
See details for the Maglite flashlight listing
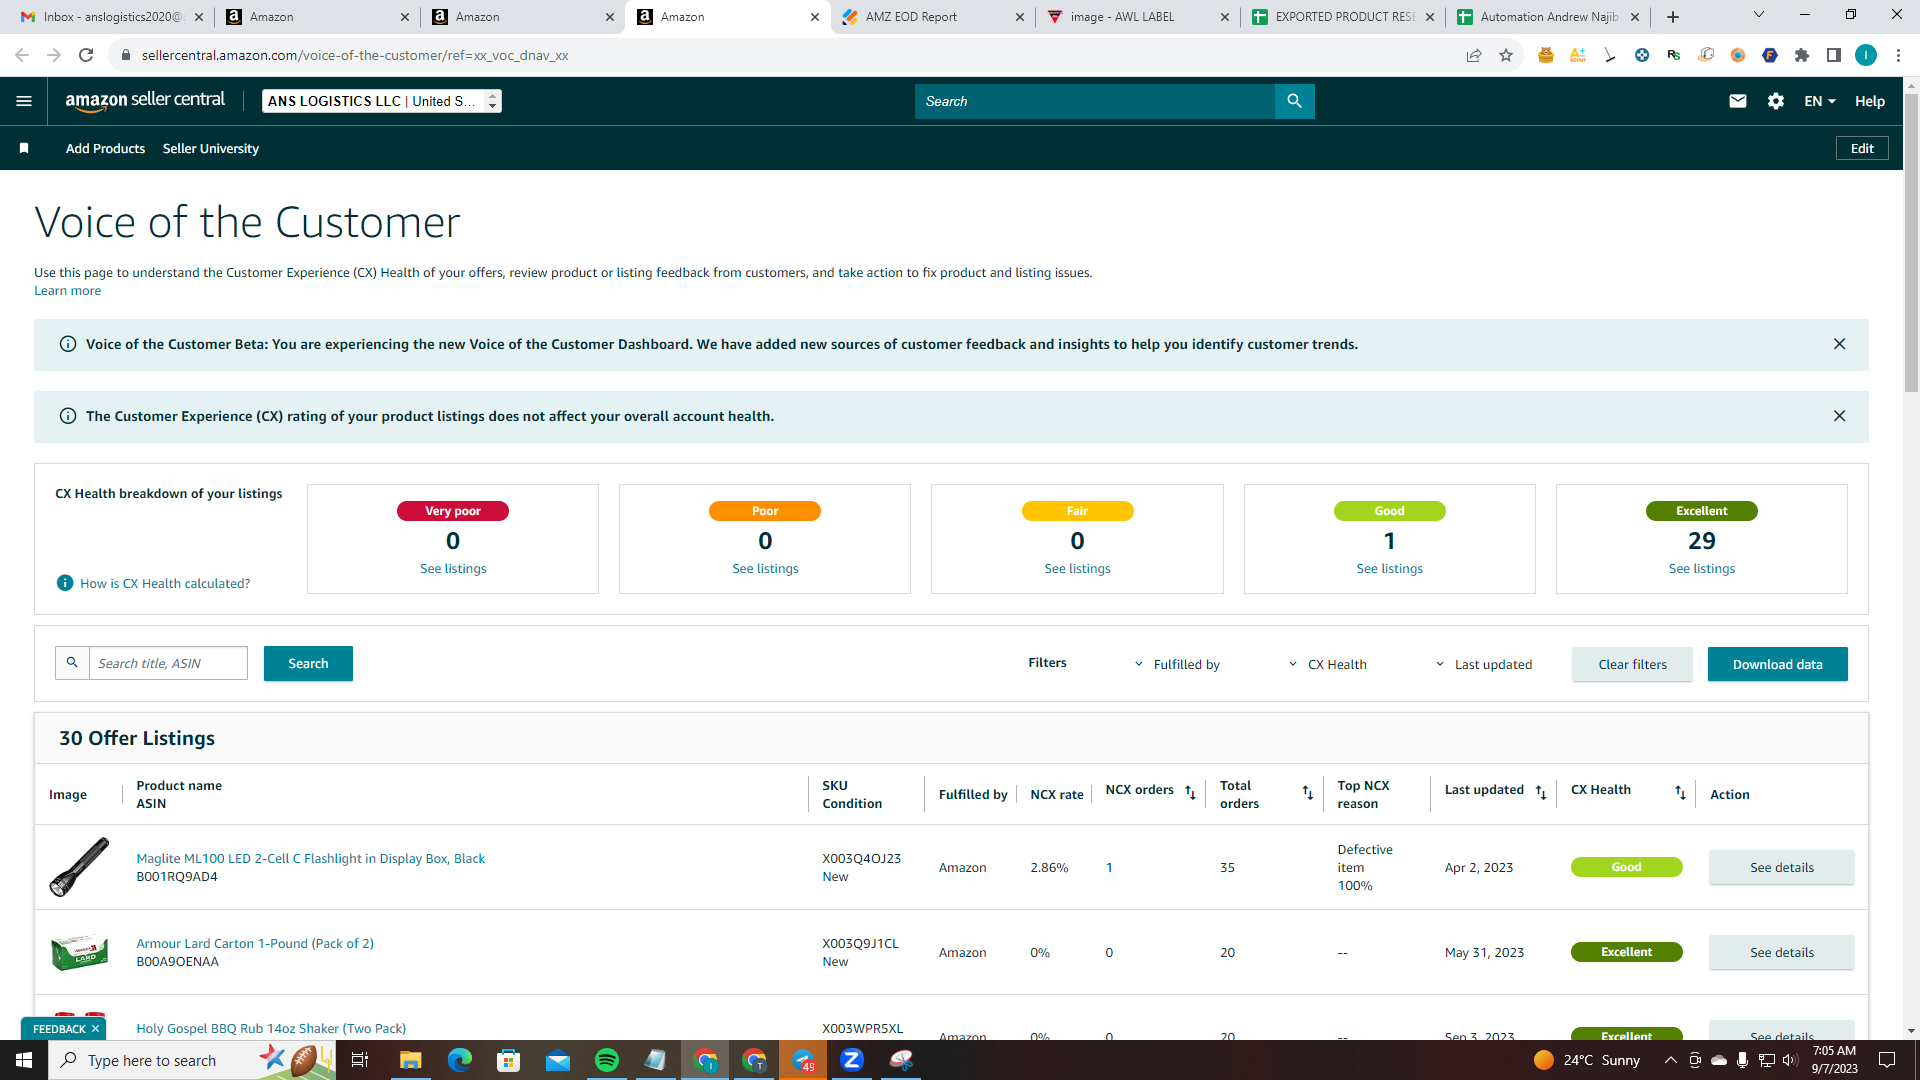[1781, 867]
